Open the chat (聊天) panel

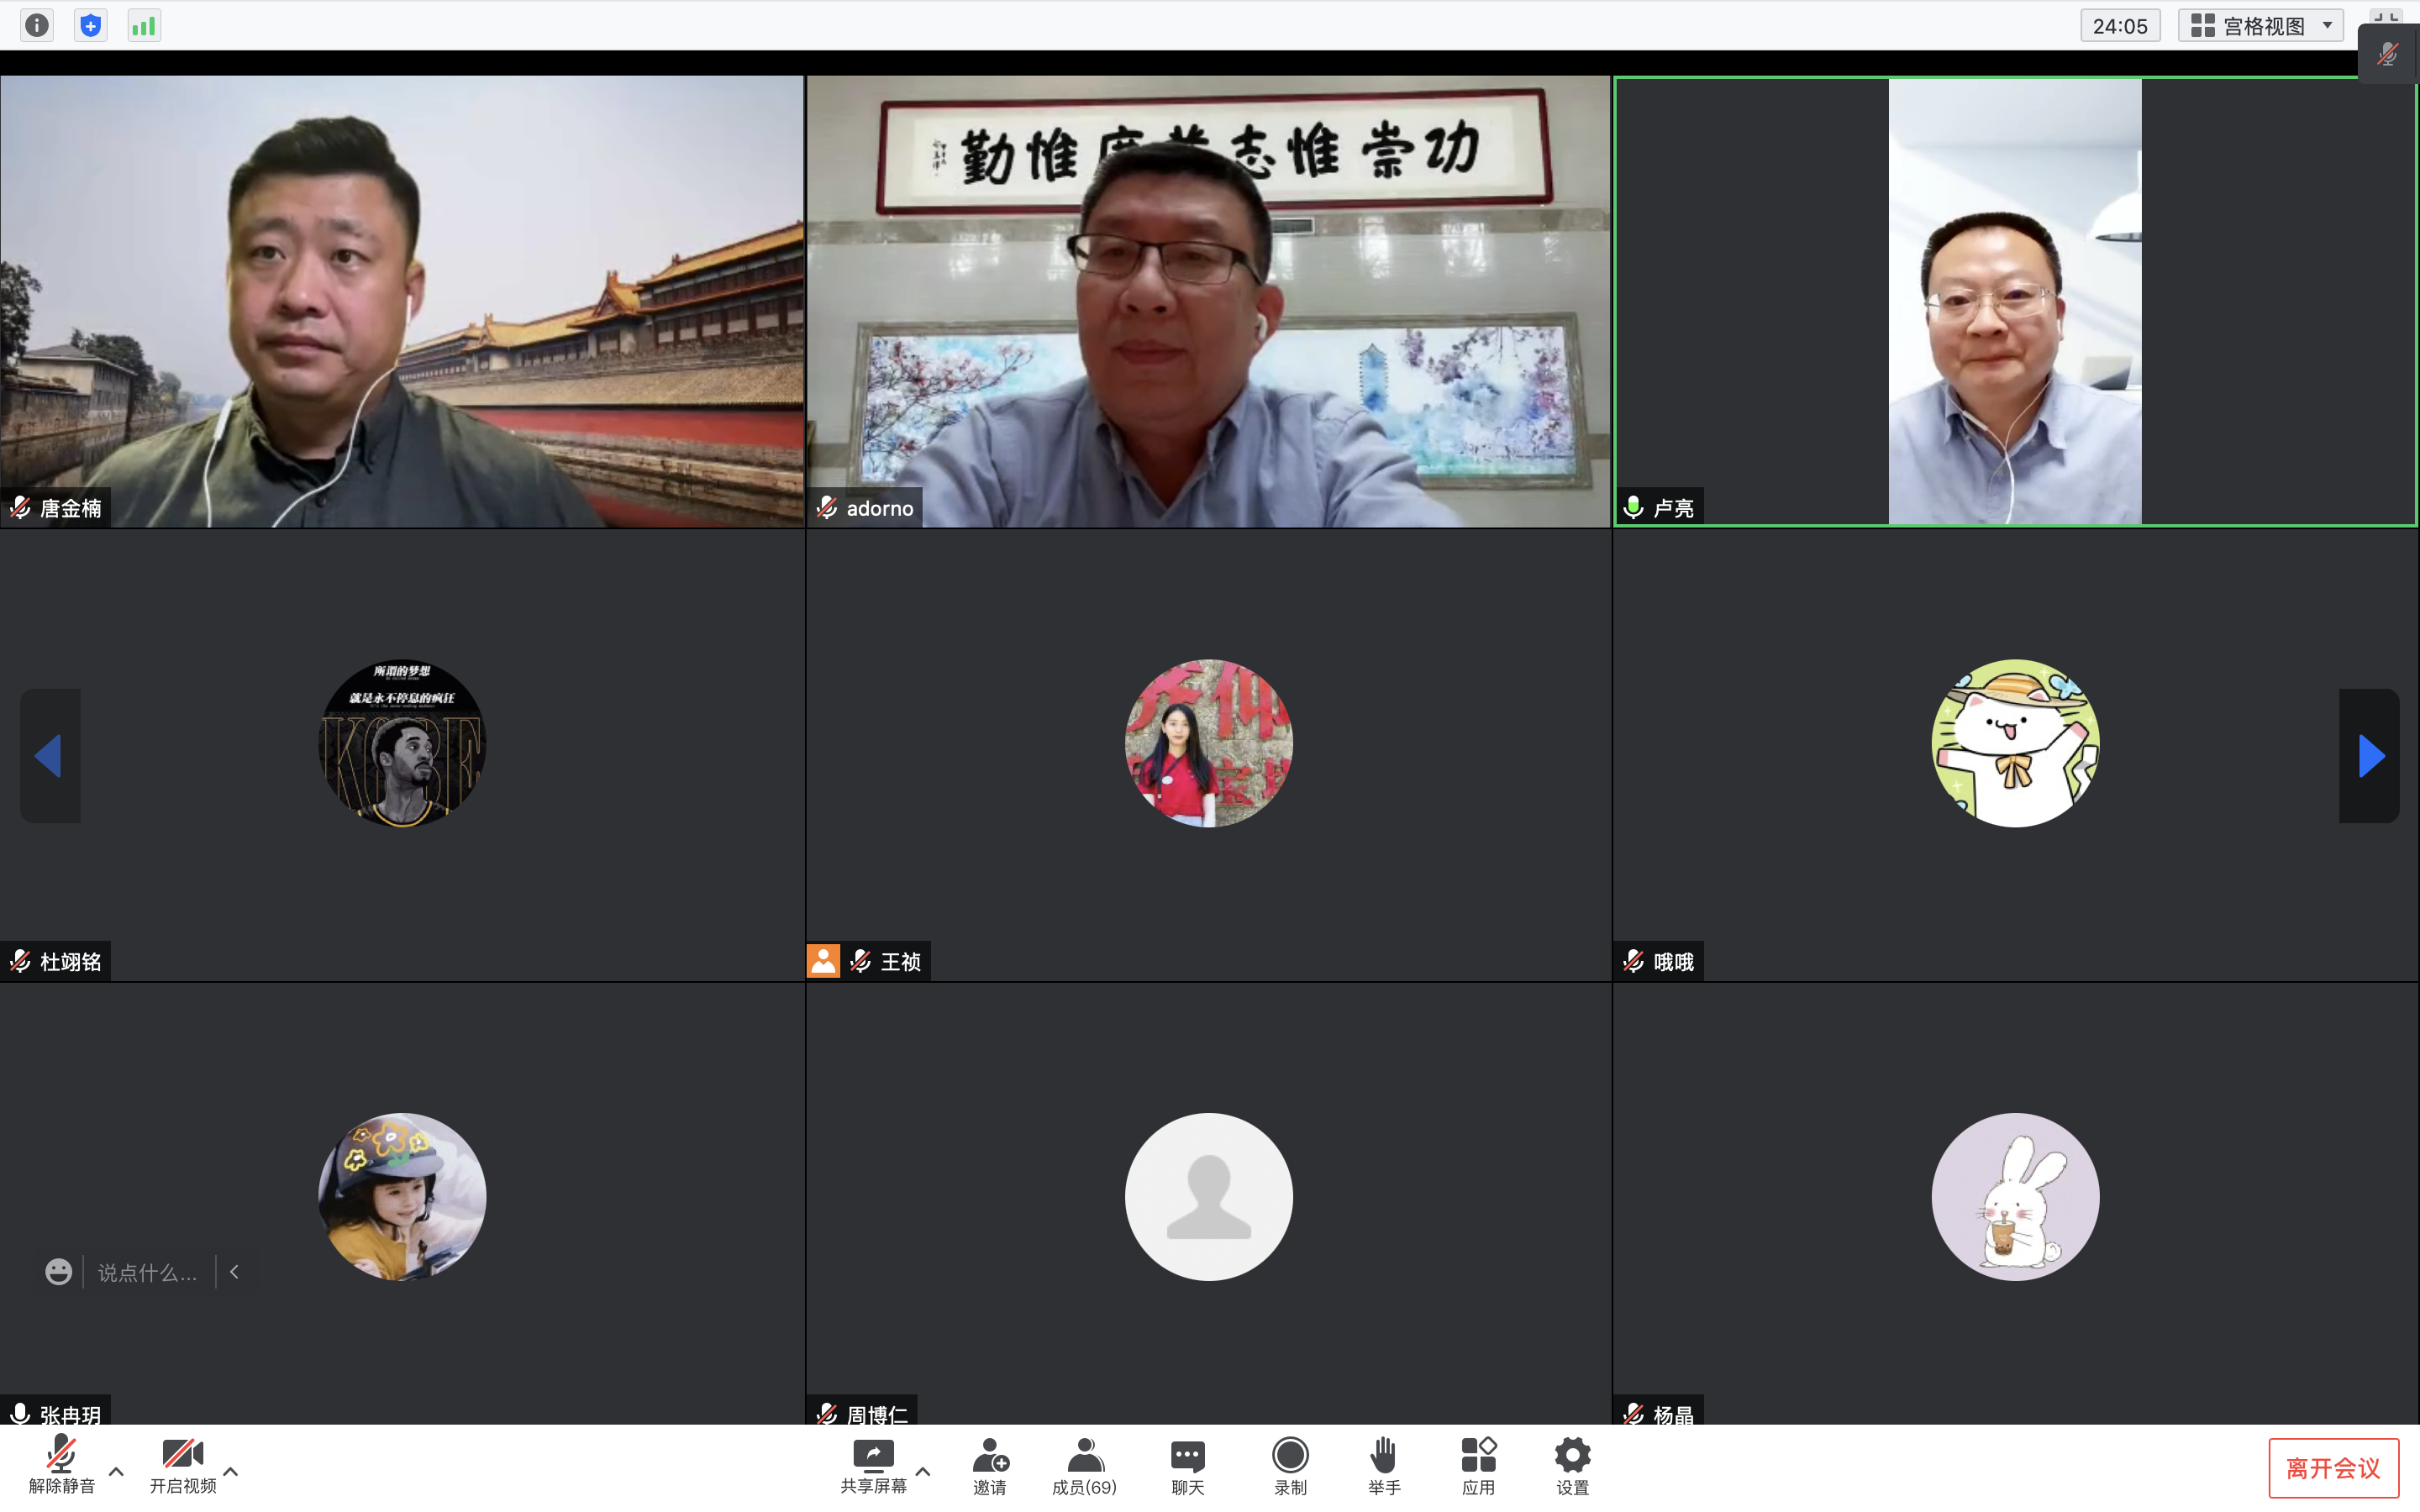(x=1187, y=1466)
